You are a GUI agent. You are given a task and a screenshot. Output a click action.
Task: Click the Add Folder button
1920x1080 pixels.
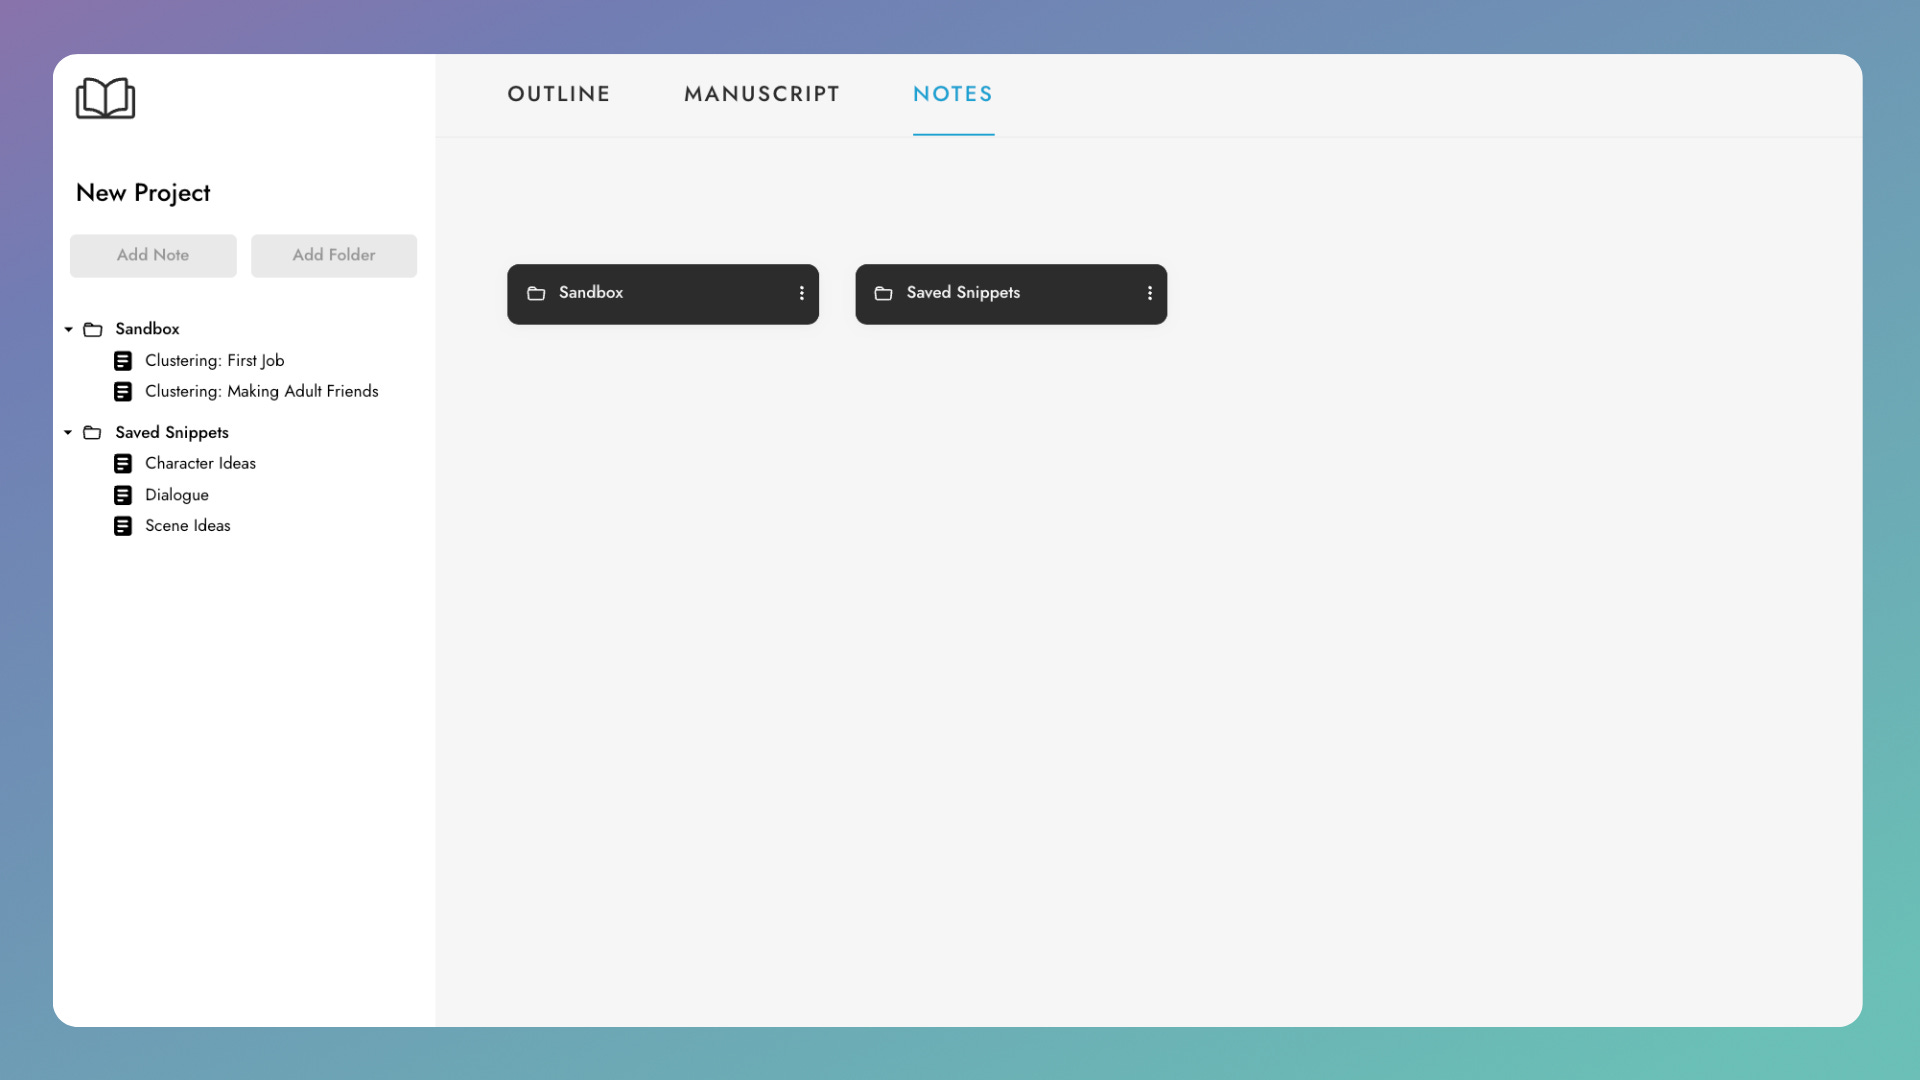coord(333,256)
